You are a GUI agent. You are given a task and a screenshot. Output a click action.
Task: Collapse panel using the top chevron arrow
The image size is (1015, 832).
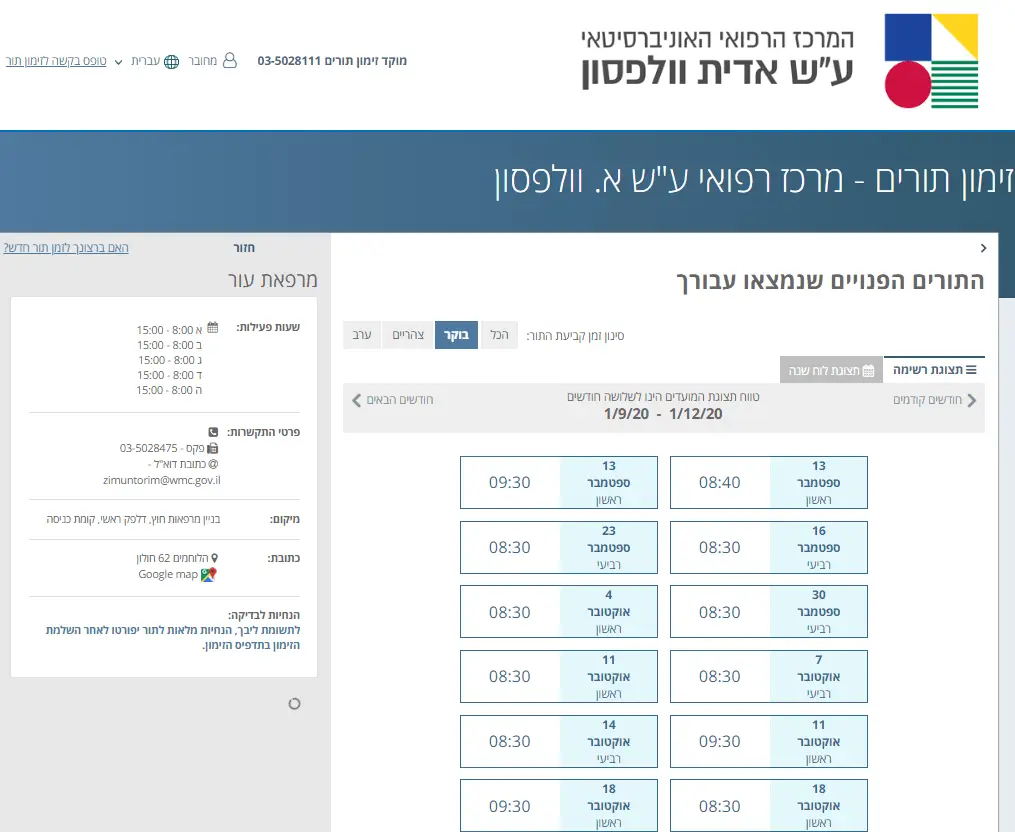983,248
